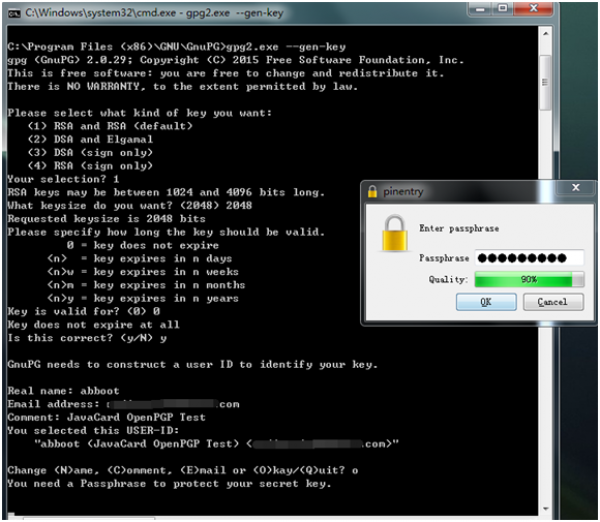Click the 'You need a Passphrase' line
Image resolution: width=600 pixels, height=522 pixels.
coord(169,484)
